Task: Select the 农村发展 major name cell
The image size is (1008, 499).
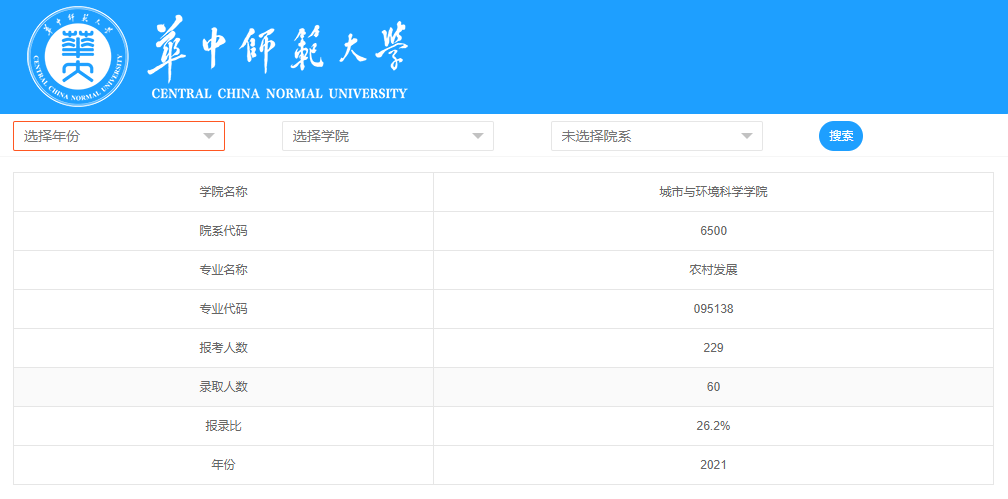Action: [x=713, y=270]
